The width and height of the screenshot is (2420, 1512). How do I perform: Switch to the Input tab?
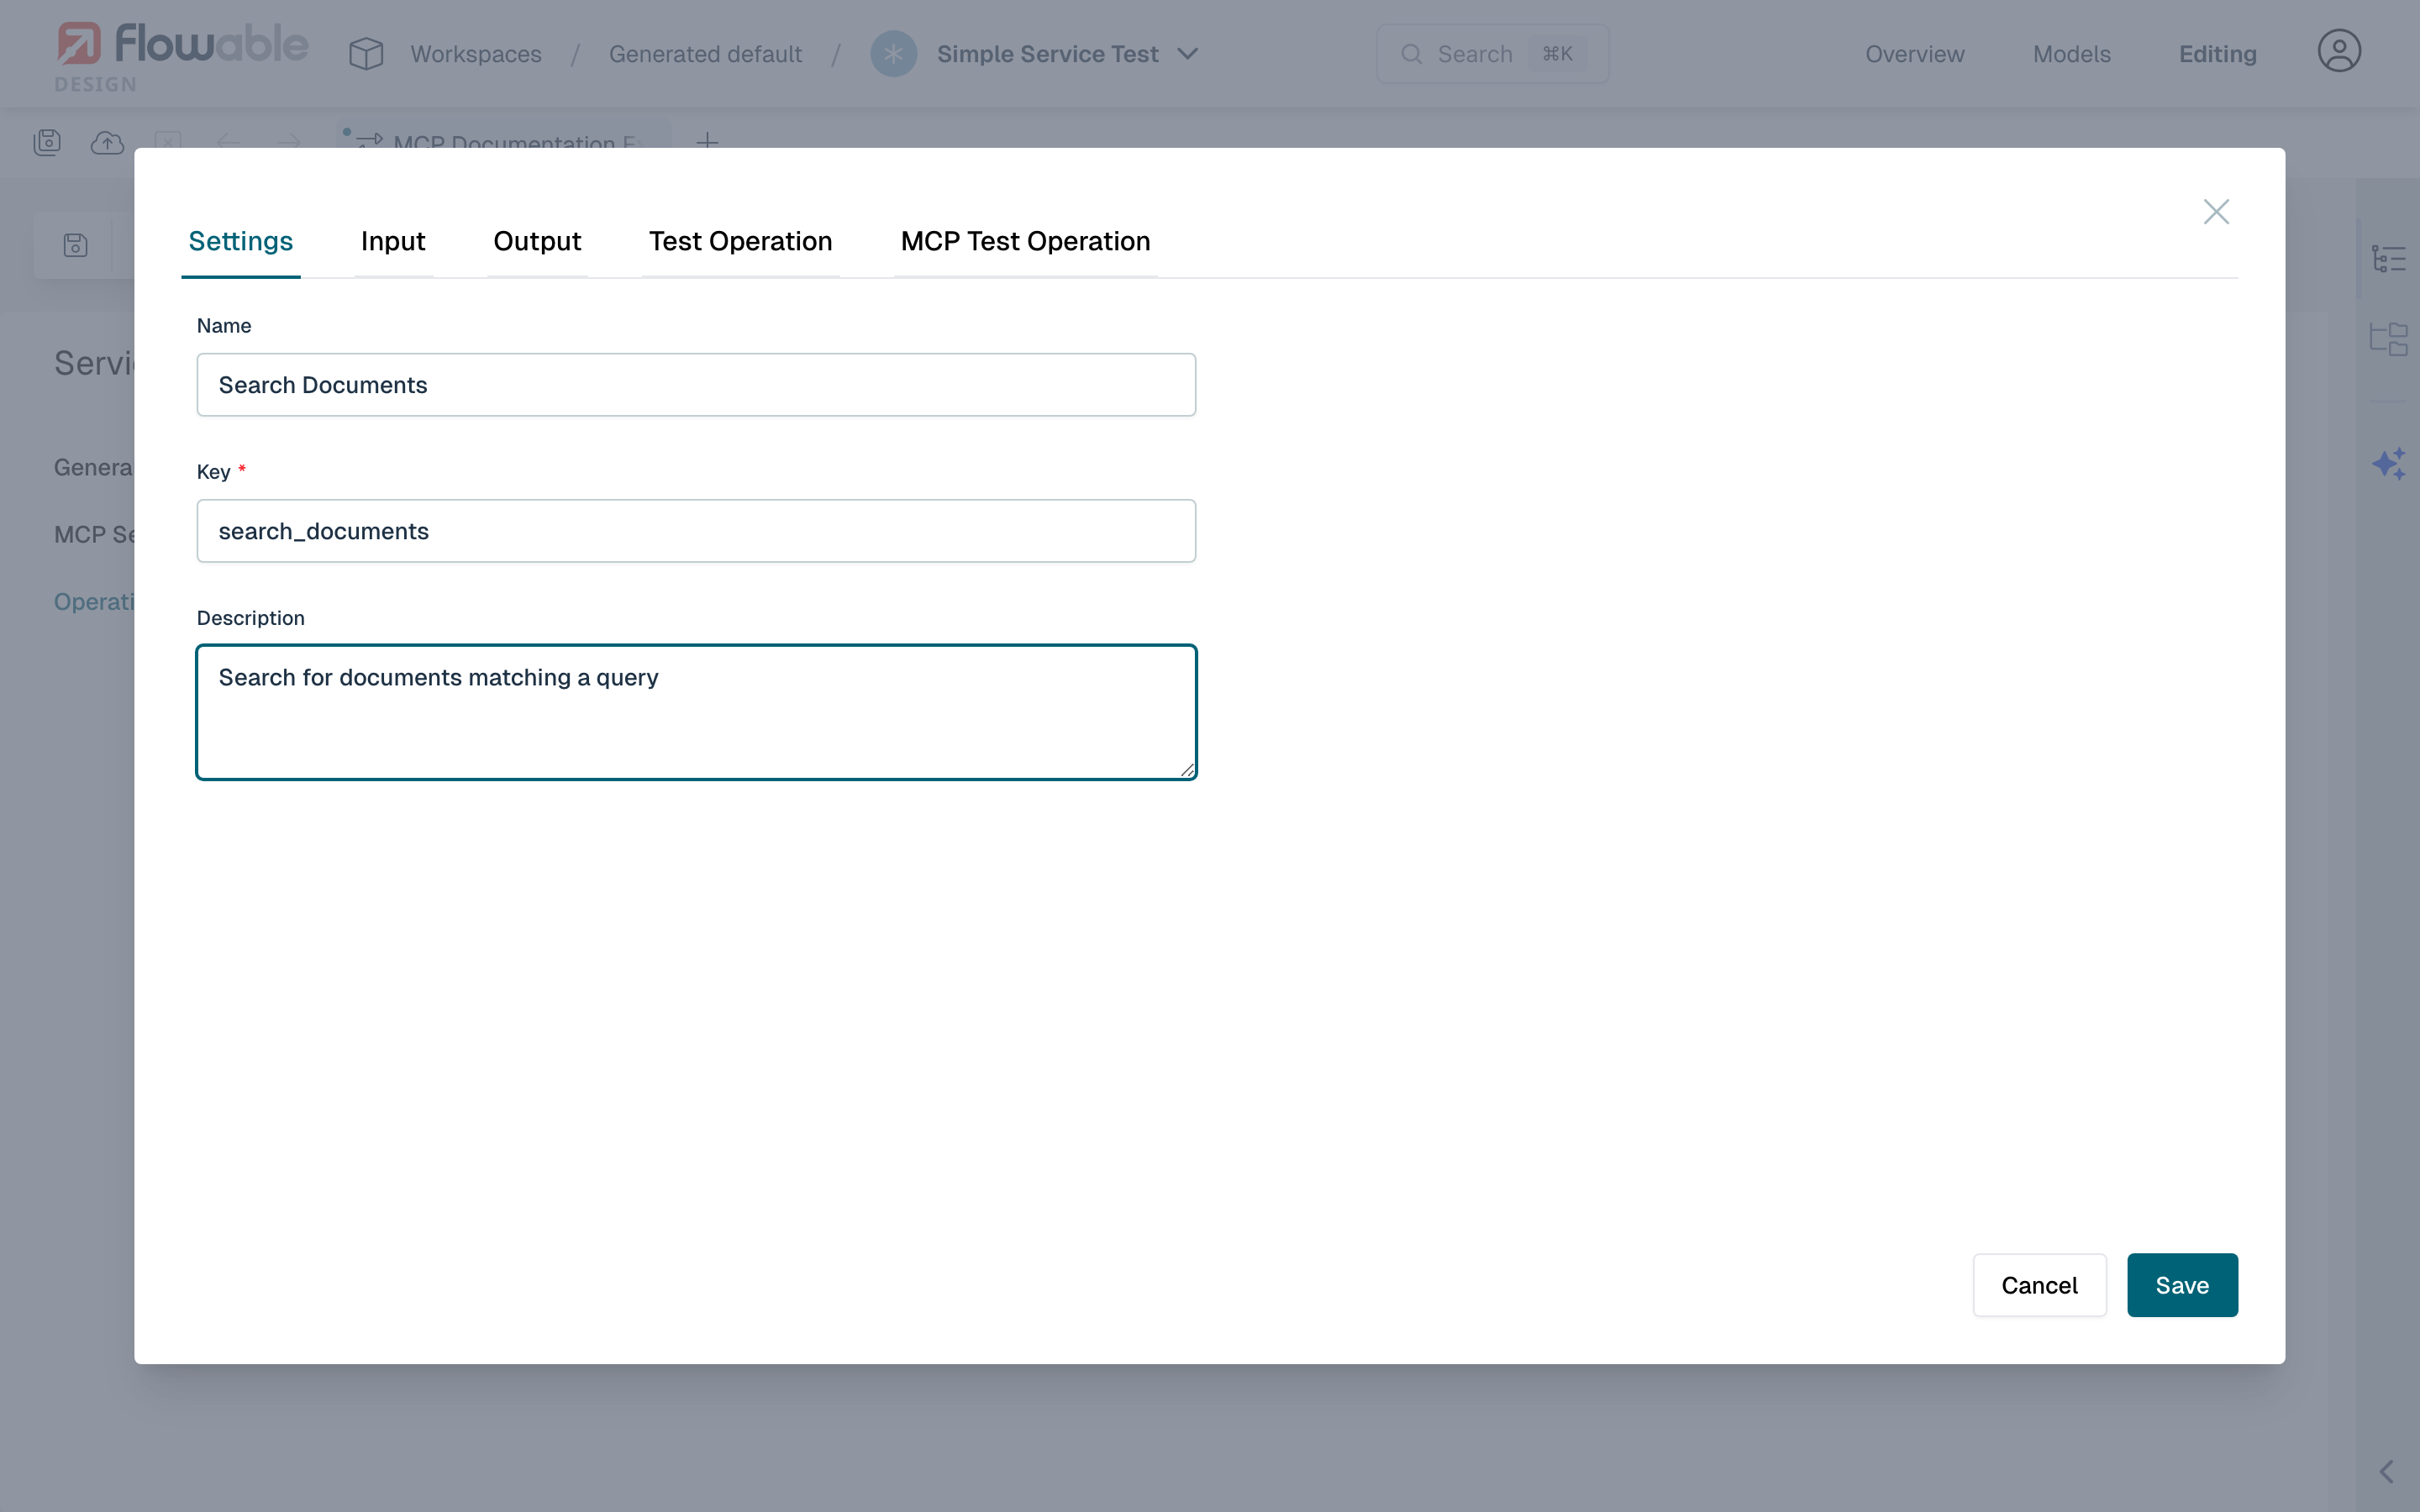(x=392, y=241)
